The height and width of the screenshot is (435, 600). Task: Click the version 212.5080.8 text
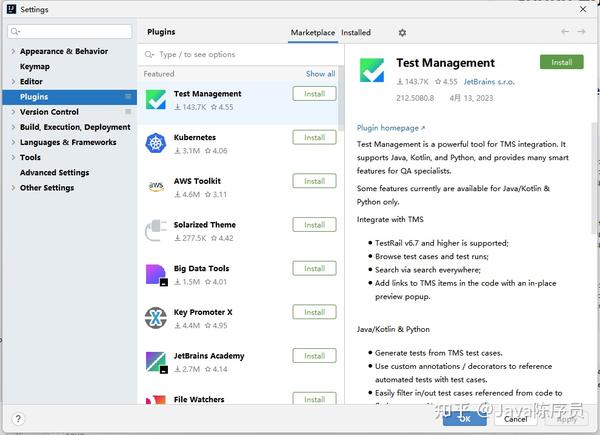click(415, 98)
